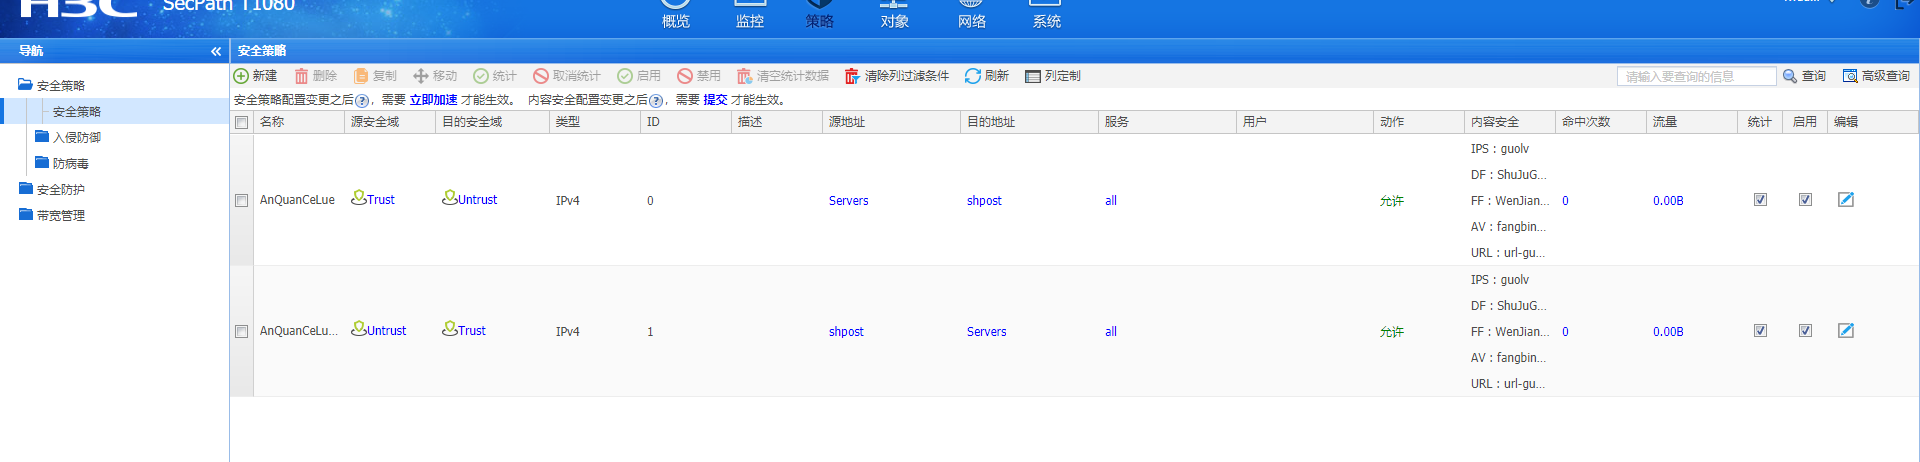Select the row checkbox for policy ID 1
The width and height of the screenshot is (1920, 462).
241,331
